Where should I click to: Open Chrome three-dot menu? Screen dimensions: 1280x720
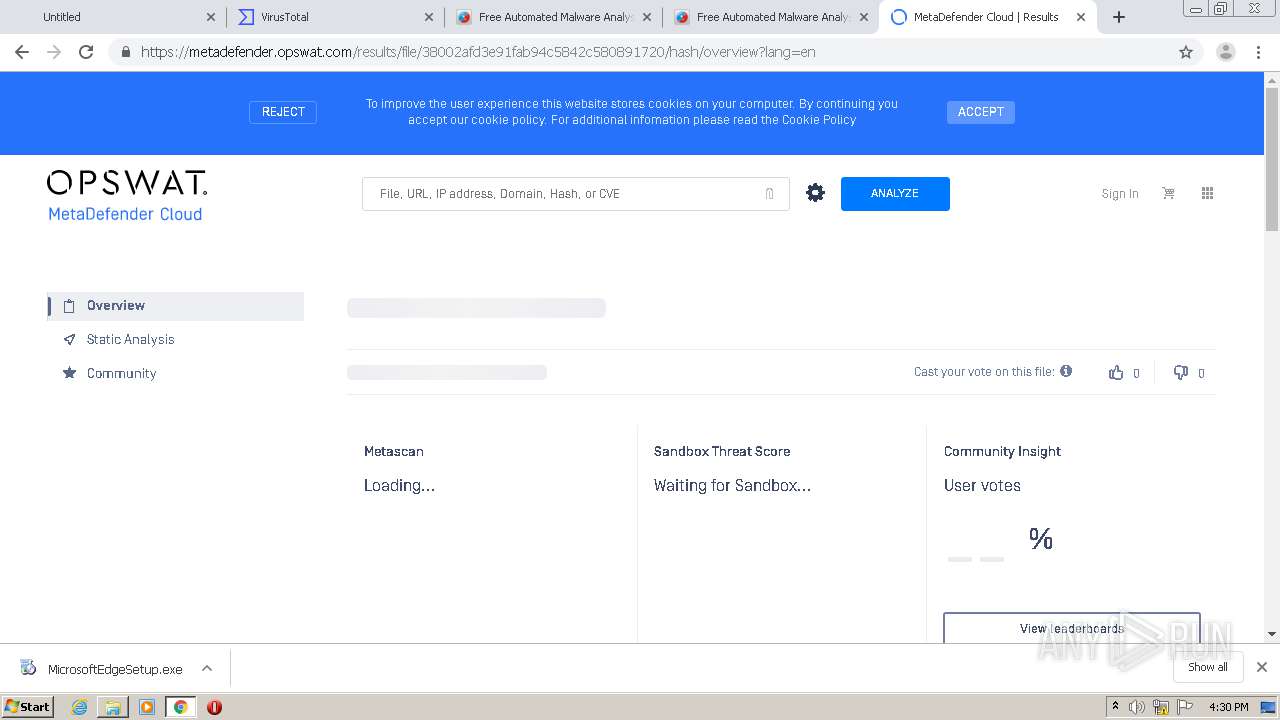point(1259,52)
